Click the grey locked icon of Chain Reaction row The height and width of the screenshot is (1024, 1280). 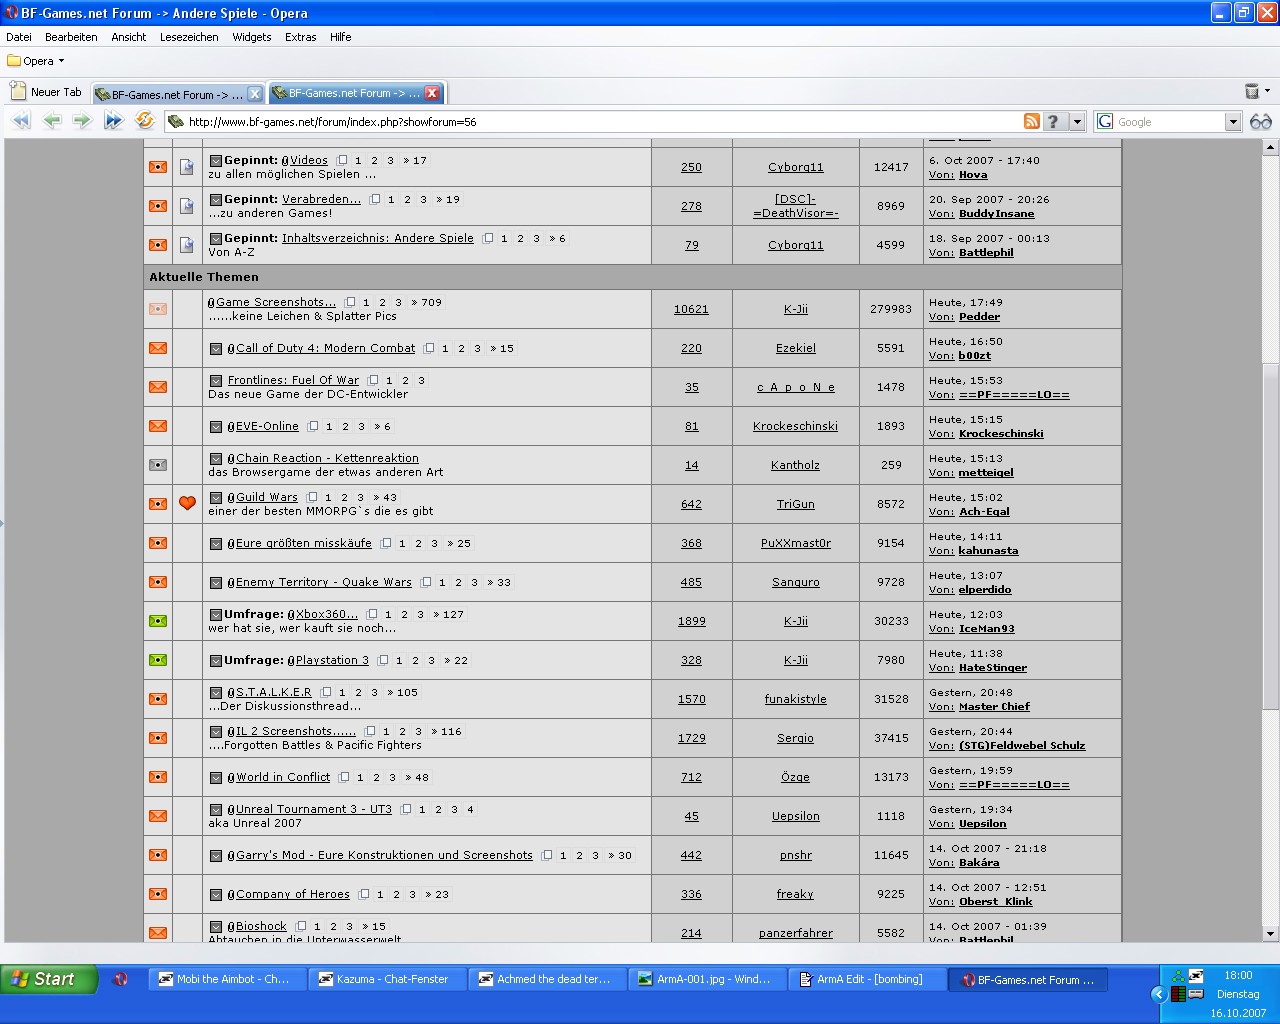[x=158, y=465]
